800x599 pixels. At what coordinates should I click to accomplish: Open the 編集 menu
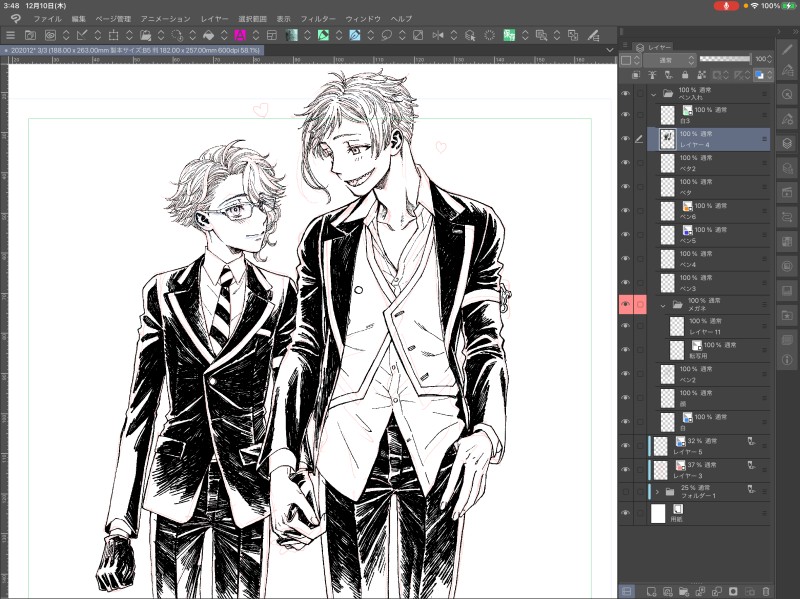tap(79, 19)
